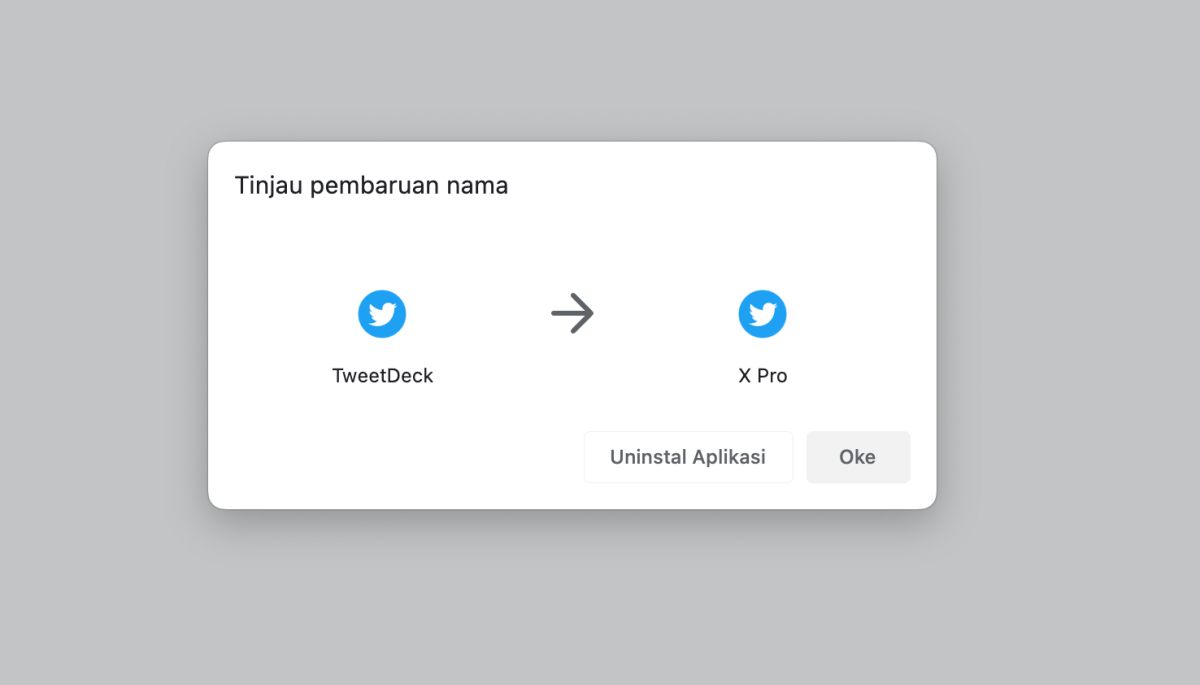This screenshot has height=685, width=1200.
Task: Click the X Pro bird icon on the right
Action: point(762,314)
